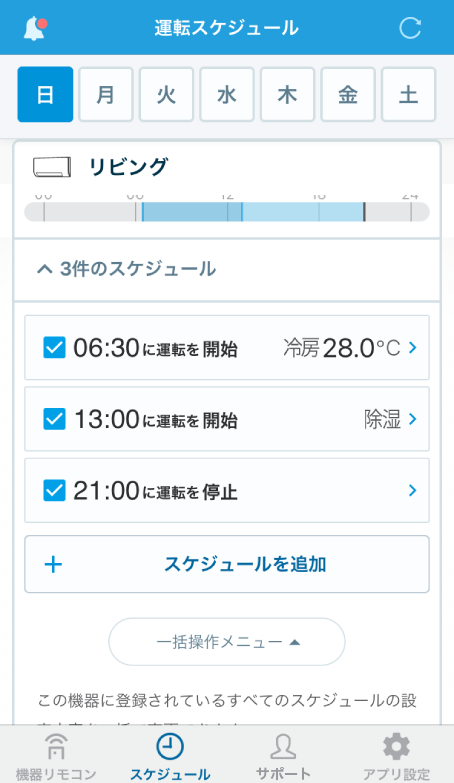Open 06:30 冷房 schedule details chevron

[413, 348]
